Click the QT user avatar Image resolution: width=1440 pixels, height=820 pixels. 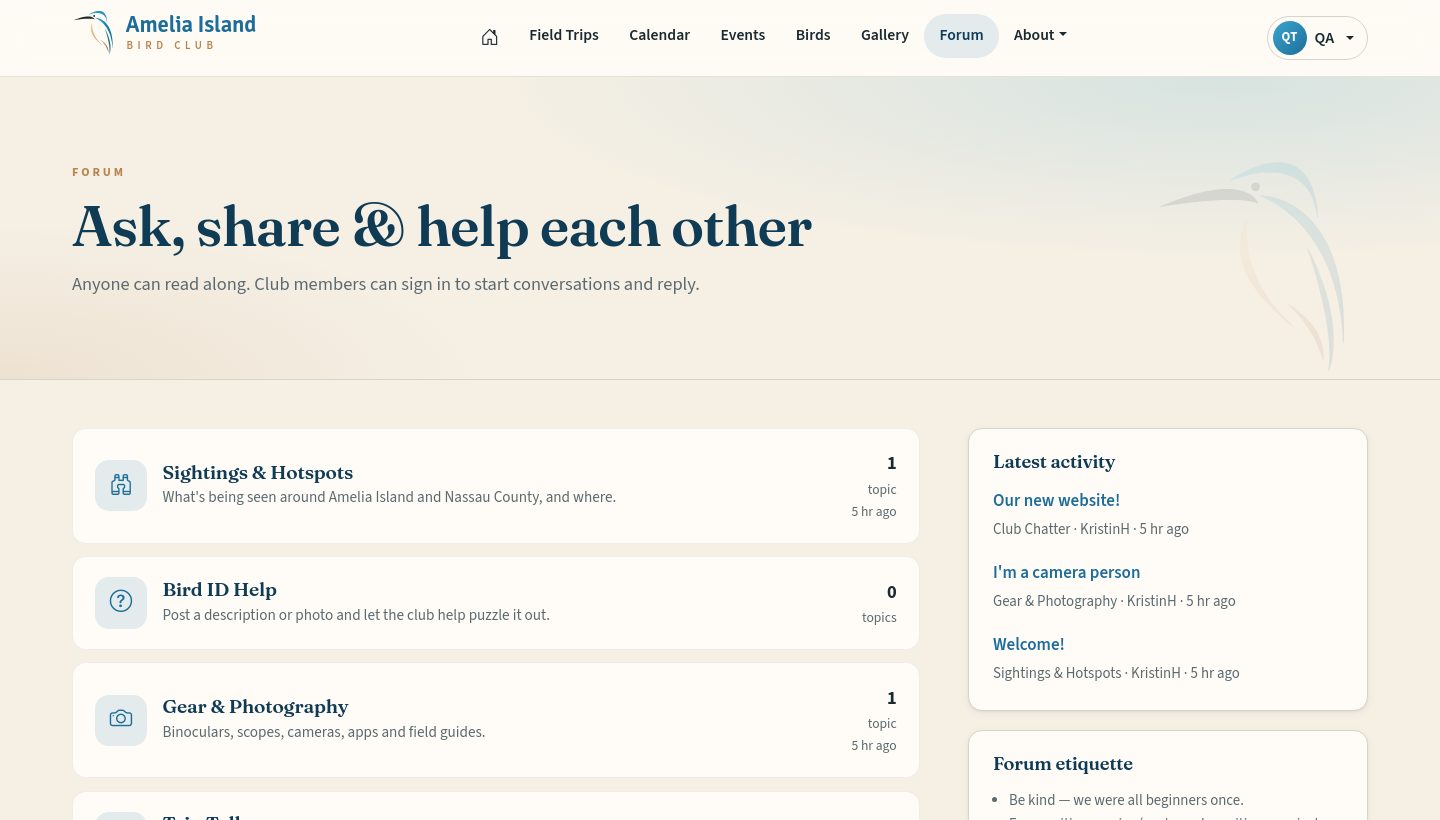point(1289,38)
